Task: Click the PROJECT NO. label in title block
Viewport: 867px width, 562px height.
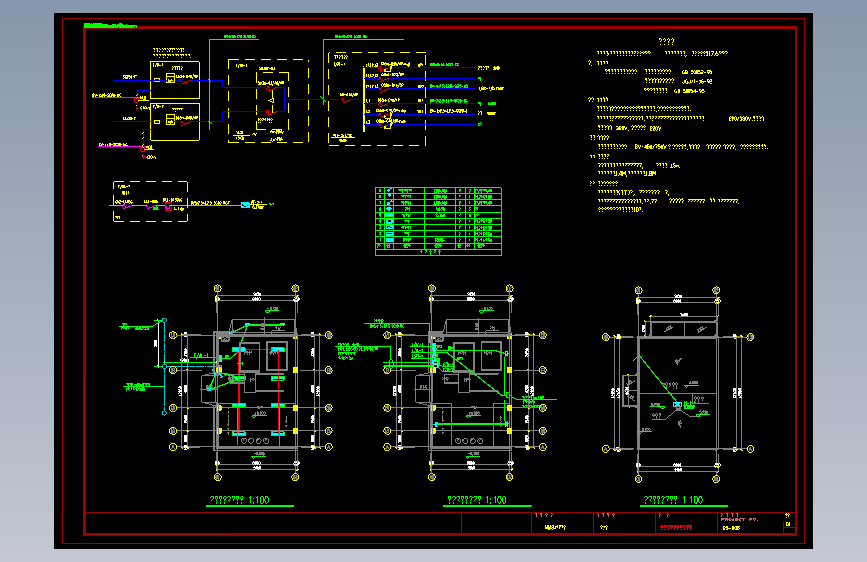Action: [739, 519]
